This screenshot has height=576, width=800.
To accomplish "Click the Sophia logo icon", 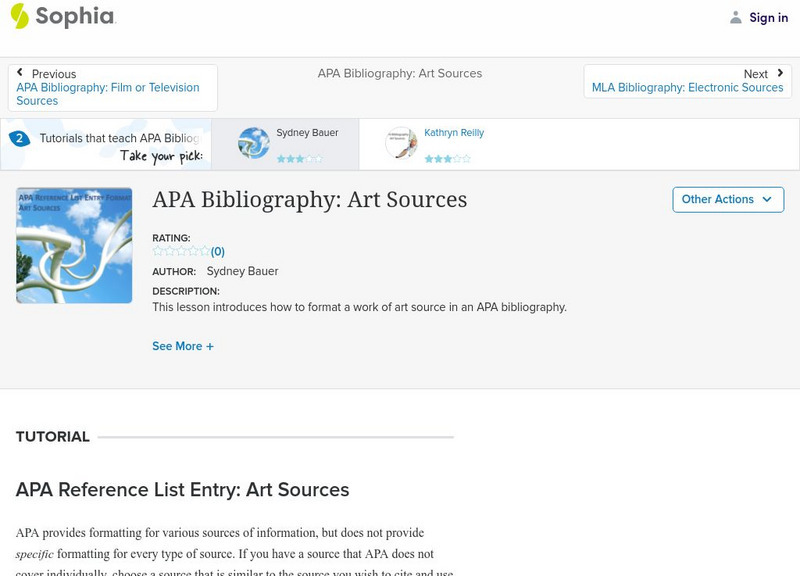I will coord(20,16).
